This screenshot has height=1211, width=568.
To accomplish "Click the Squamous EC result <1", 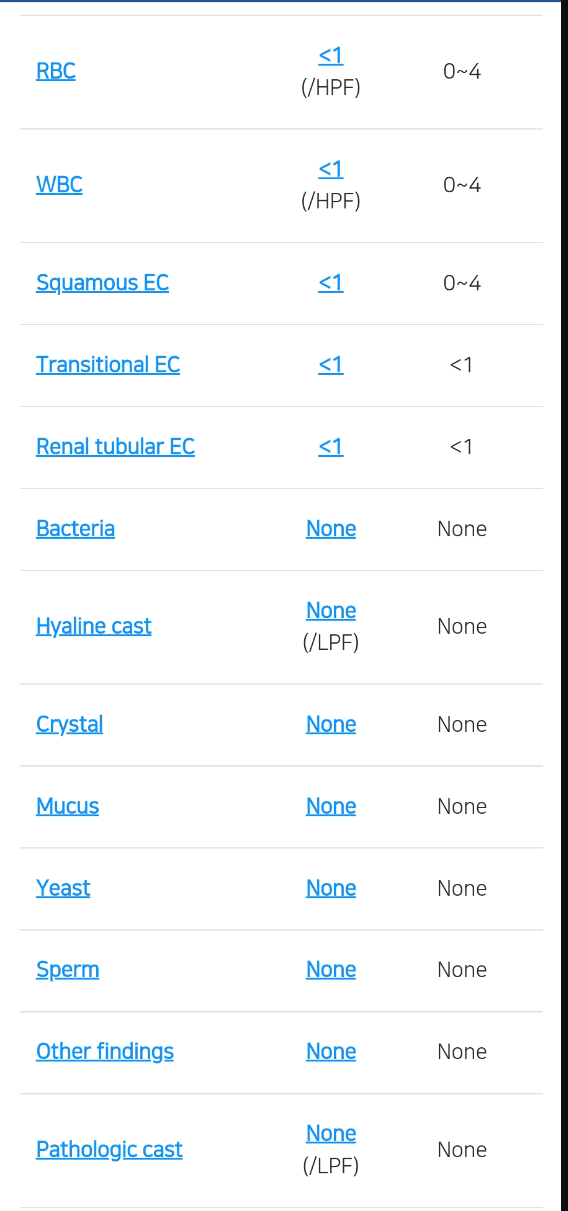I will [331, 283].
